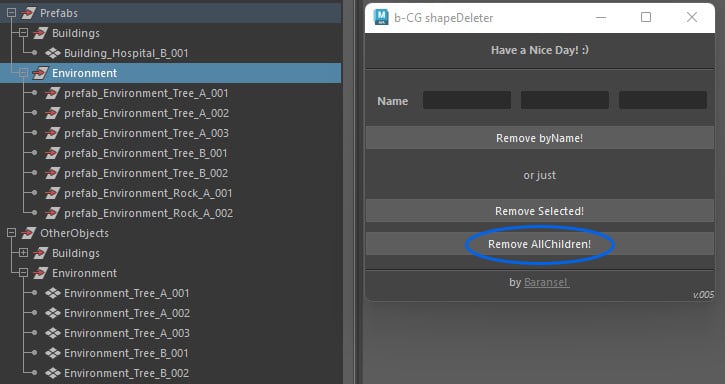Click the icon of prefab_Environment_Tree_A_003
Image resolution: width=725 pixels, height=384 pixels.
(52, 133)
